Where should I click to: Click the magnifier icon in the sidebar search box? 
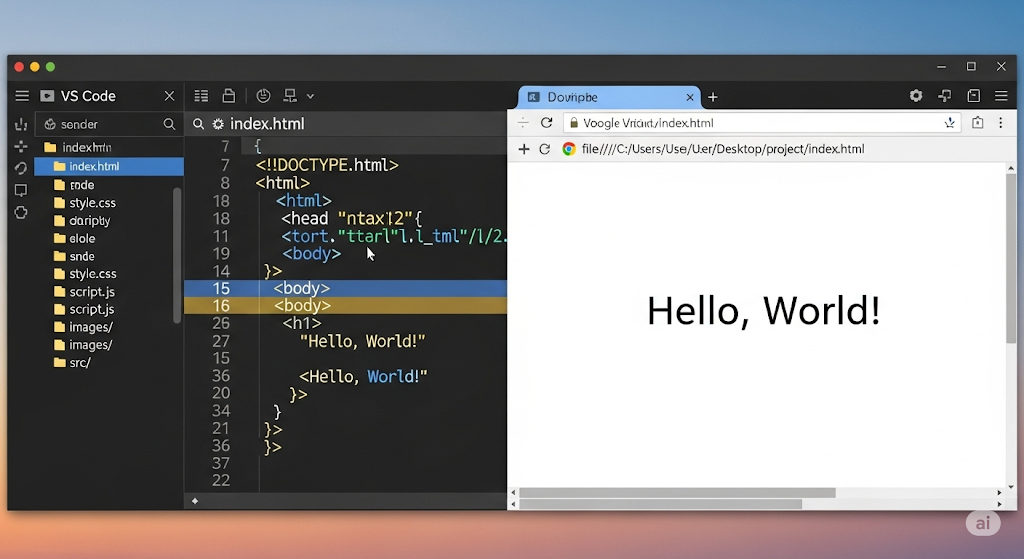[x=169, y=124]
